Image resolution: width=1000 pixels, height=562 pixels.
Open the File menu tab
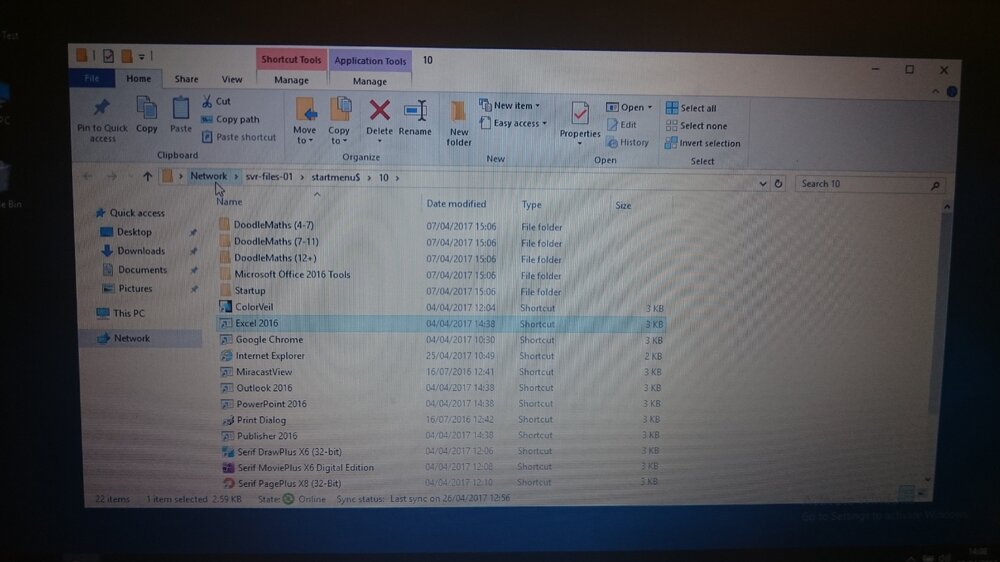click(x=92, y=78)
